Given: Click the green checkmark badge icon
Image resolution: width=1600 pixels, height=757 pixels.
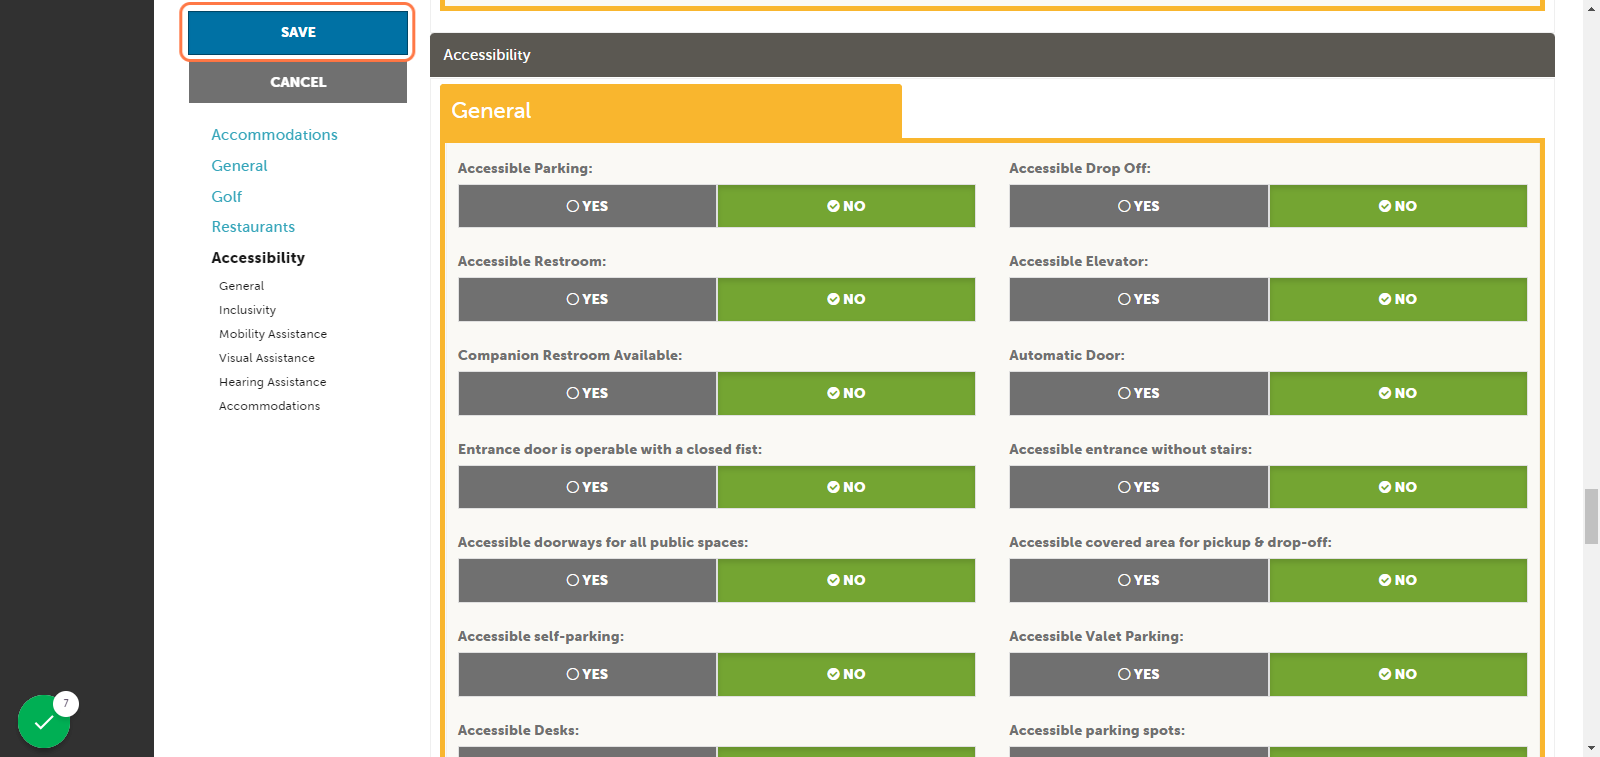Looking at the screenshot, I should (44, 721).
